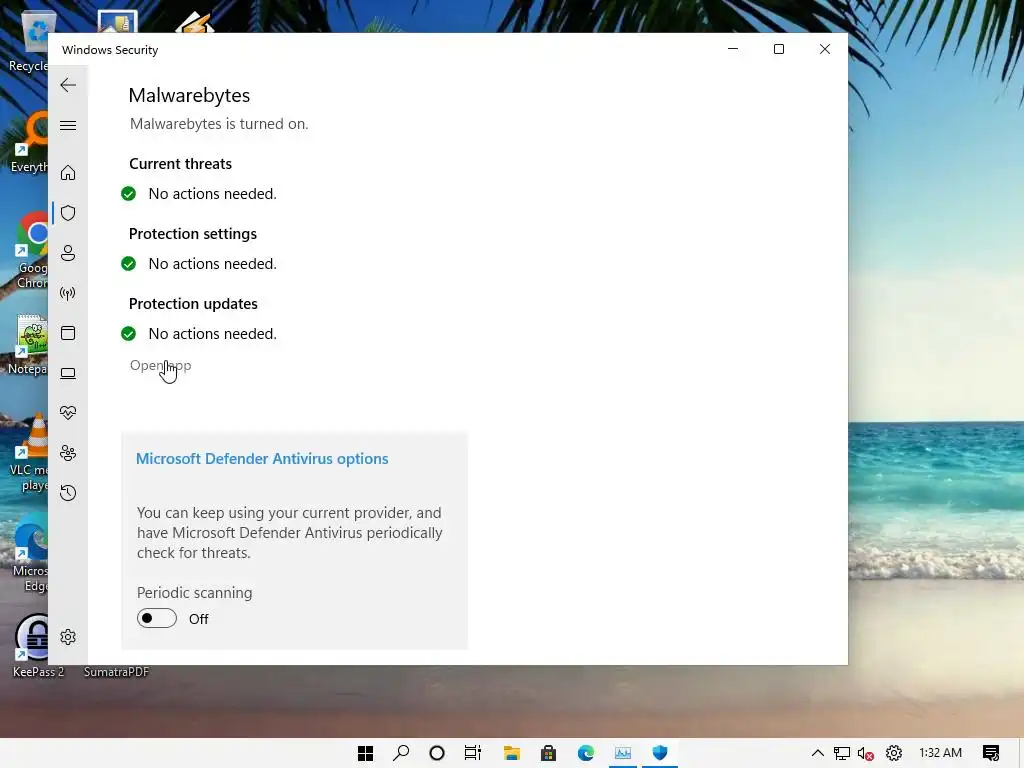Turn on Periodic scanning toggle

click(157, 618)
